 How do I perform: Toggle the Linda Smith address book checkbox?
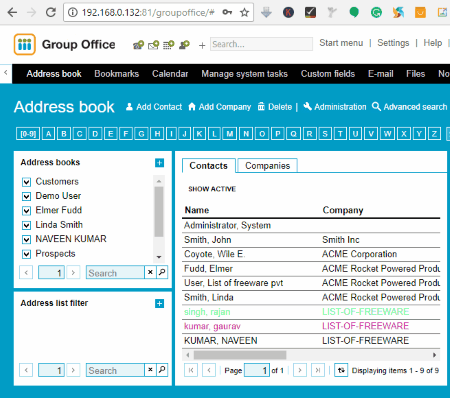pyautogui.click(x=26, y=225)
